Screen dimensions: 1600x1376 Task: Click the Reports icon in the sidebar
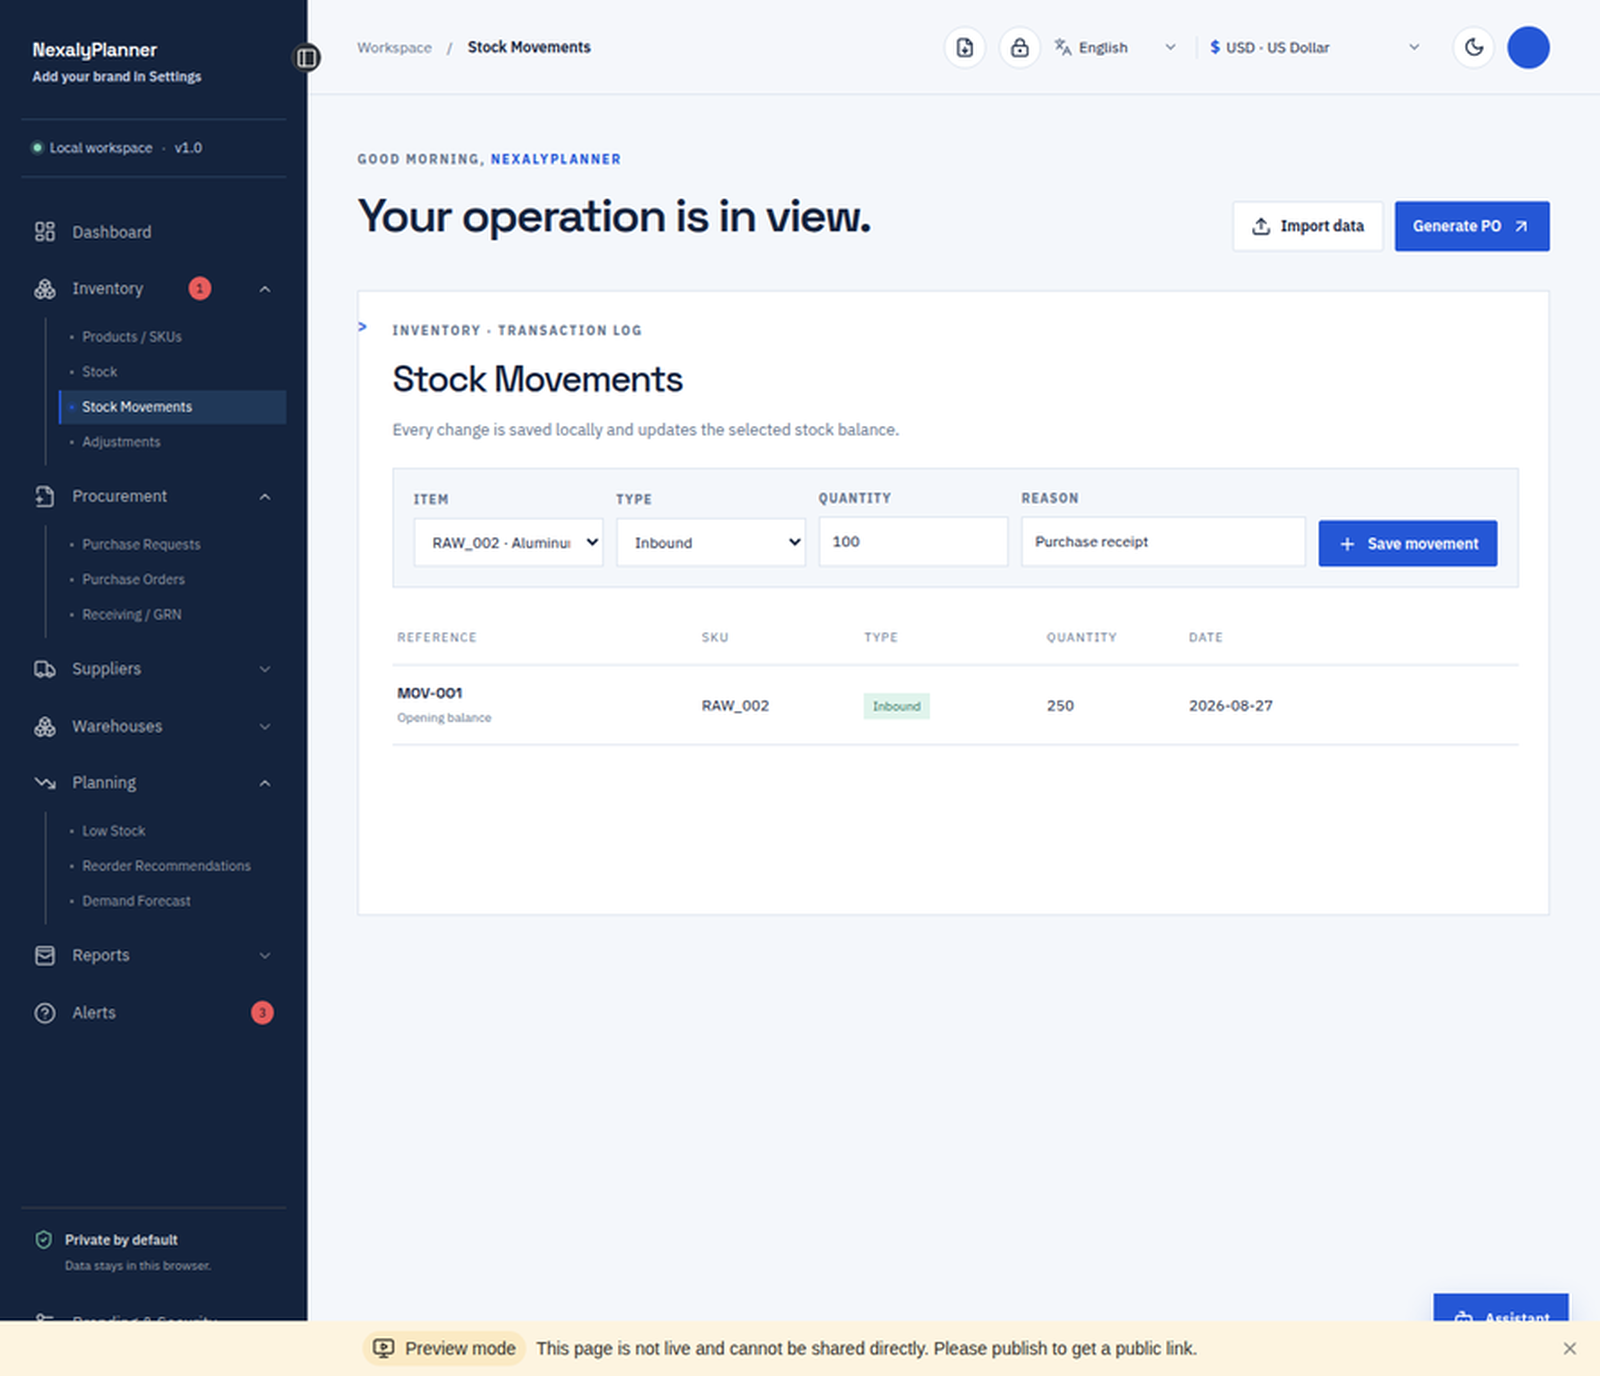tap(45, 955)
